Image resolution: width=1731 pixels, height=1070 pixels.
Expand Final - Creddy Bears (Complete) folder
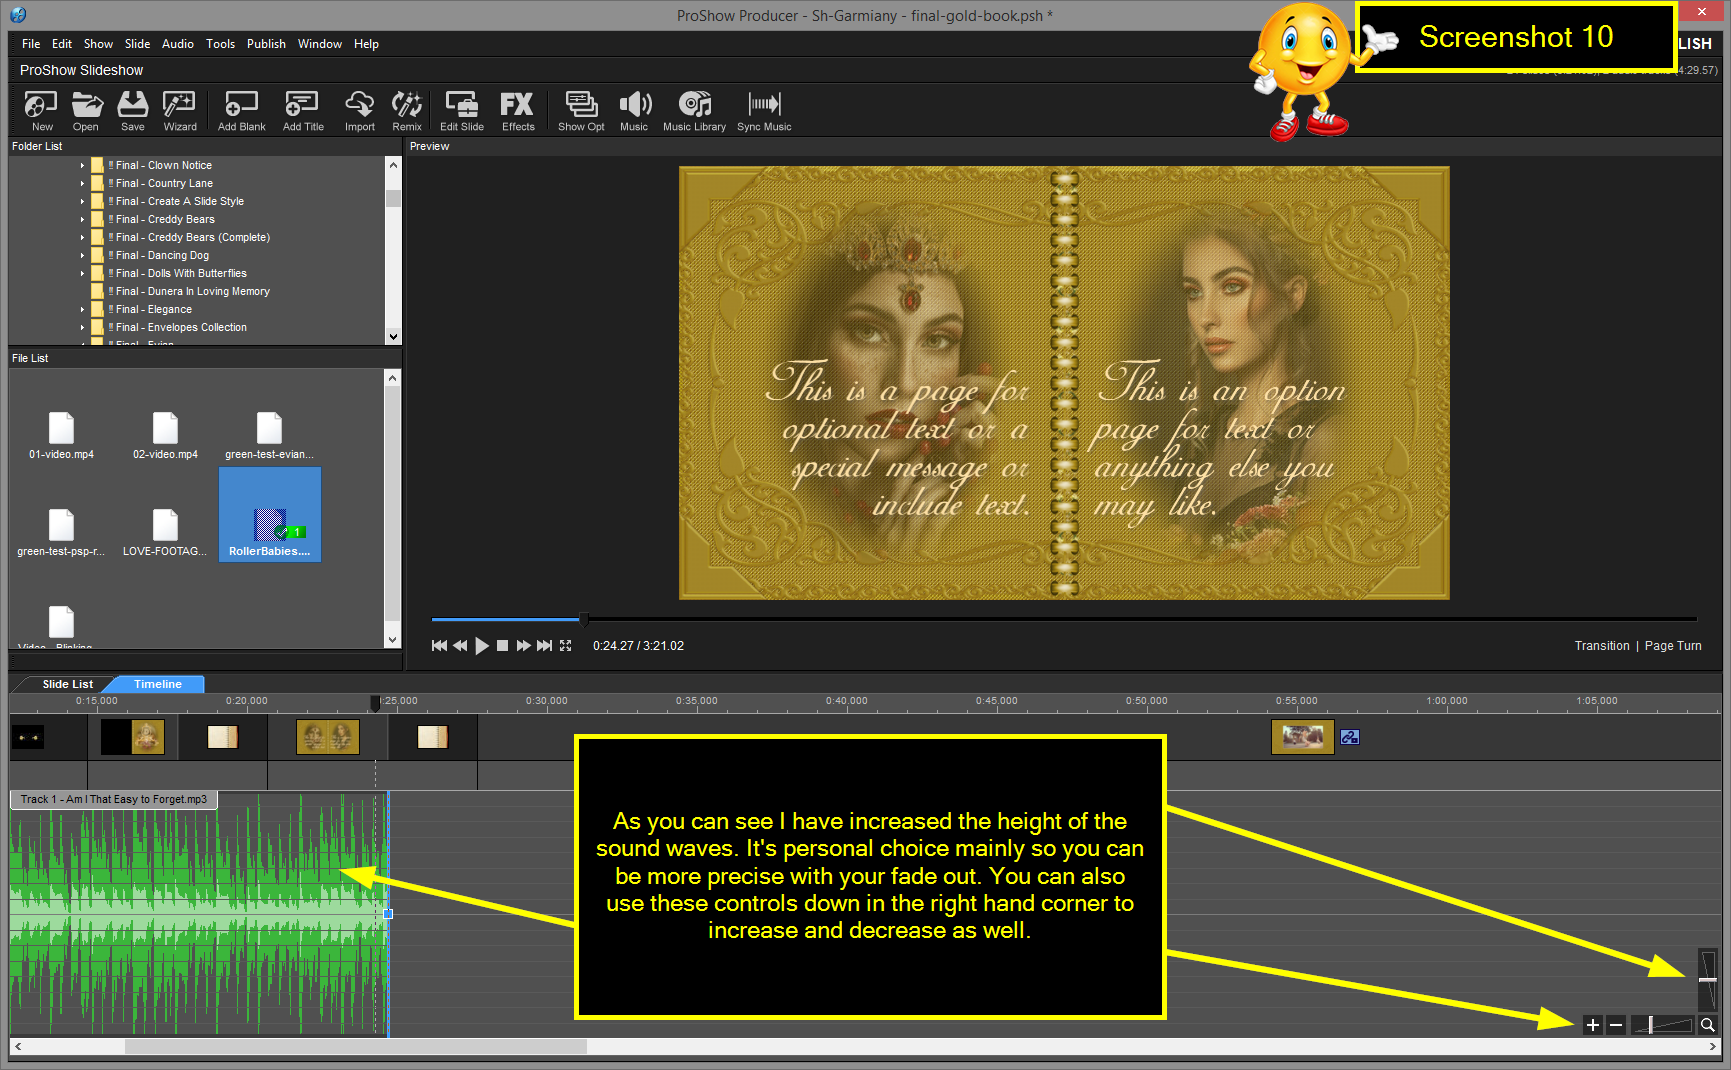pyautogui.click(x=82, y=238)
